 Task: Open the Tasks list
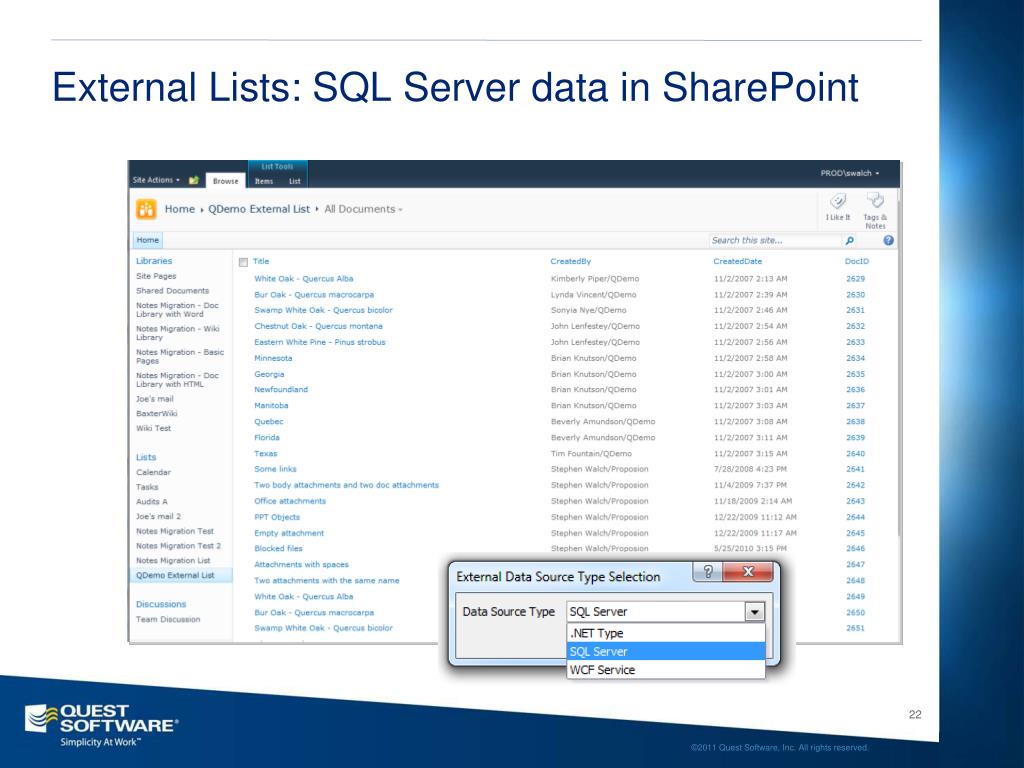pyautogui.click(x=147, y=487)
